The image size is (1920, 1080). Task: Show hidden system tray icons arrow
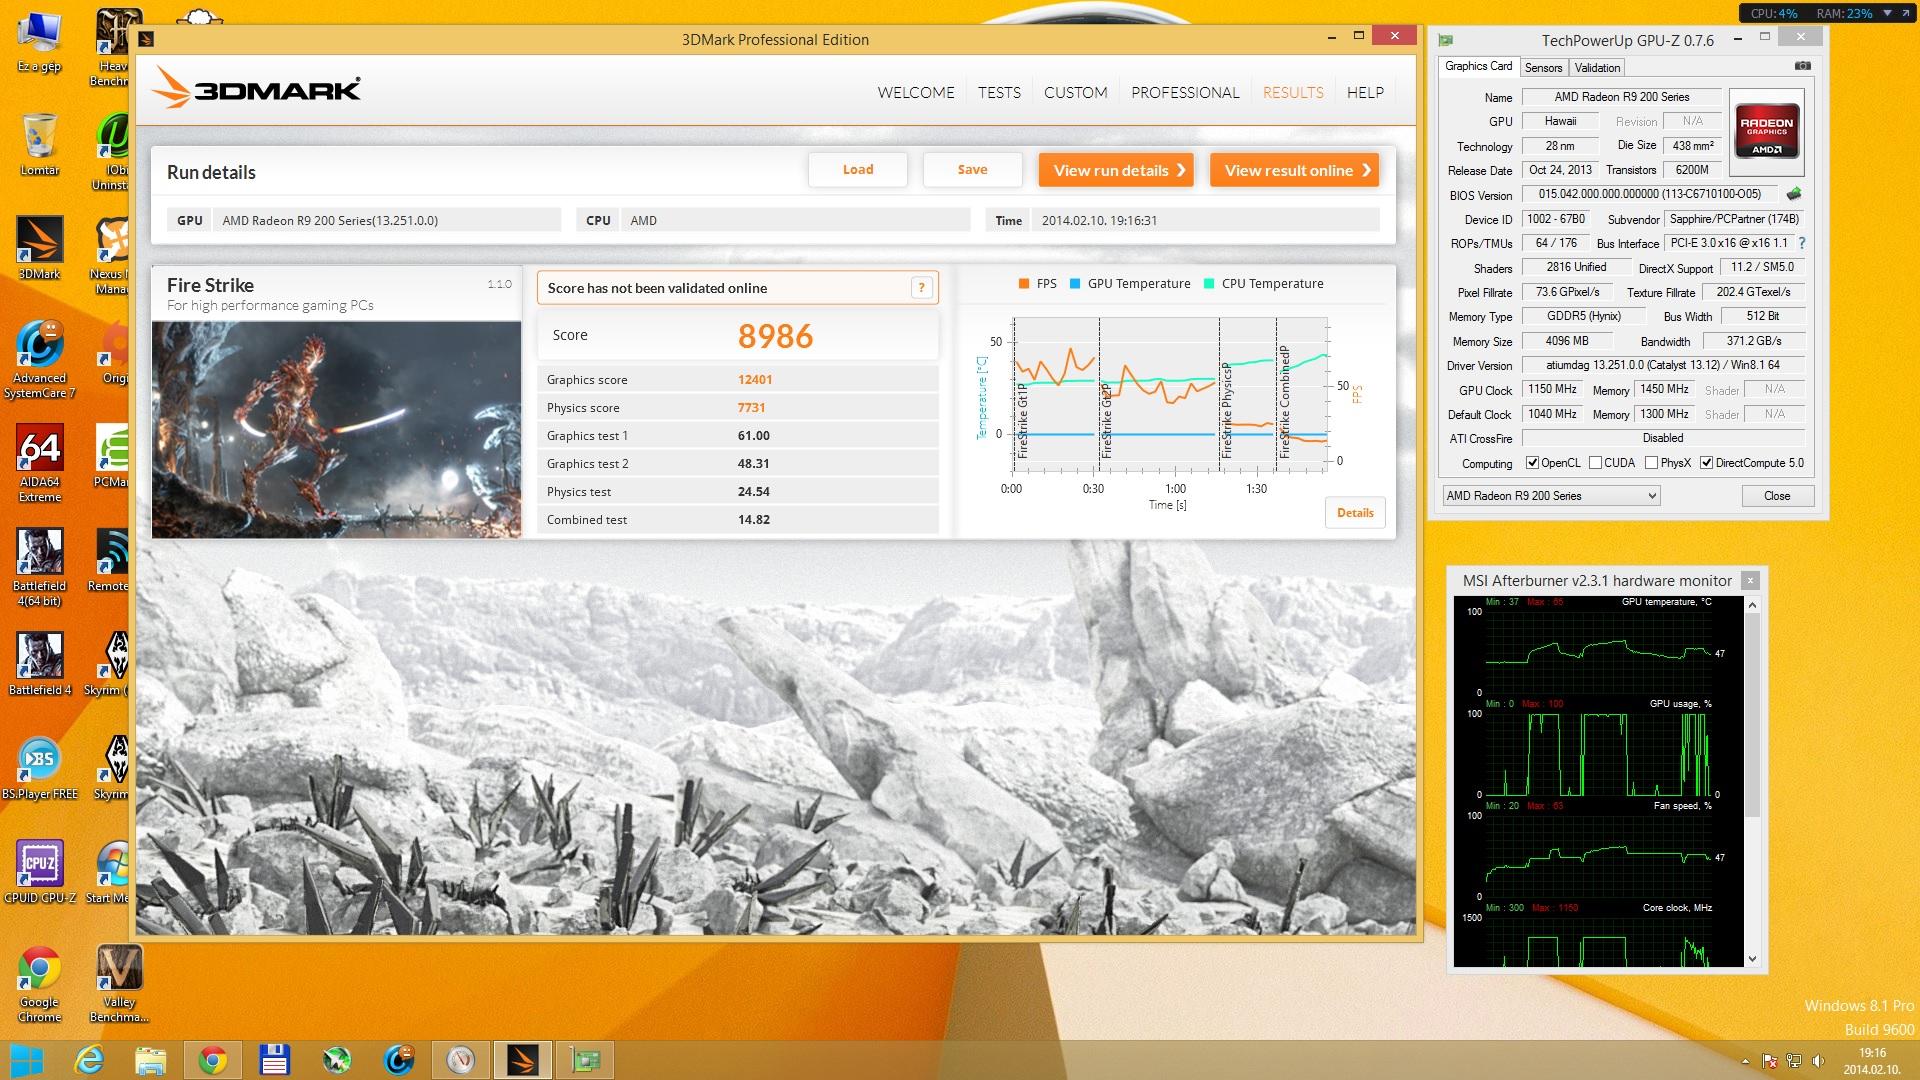point(1746,1061)
